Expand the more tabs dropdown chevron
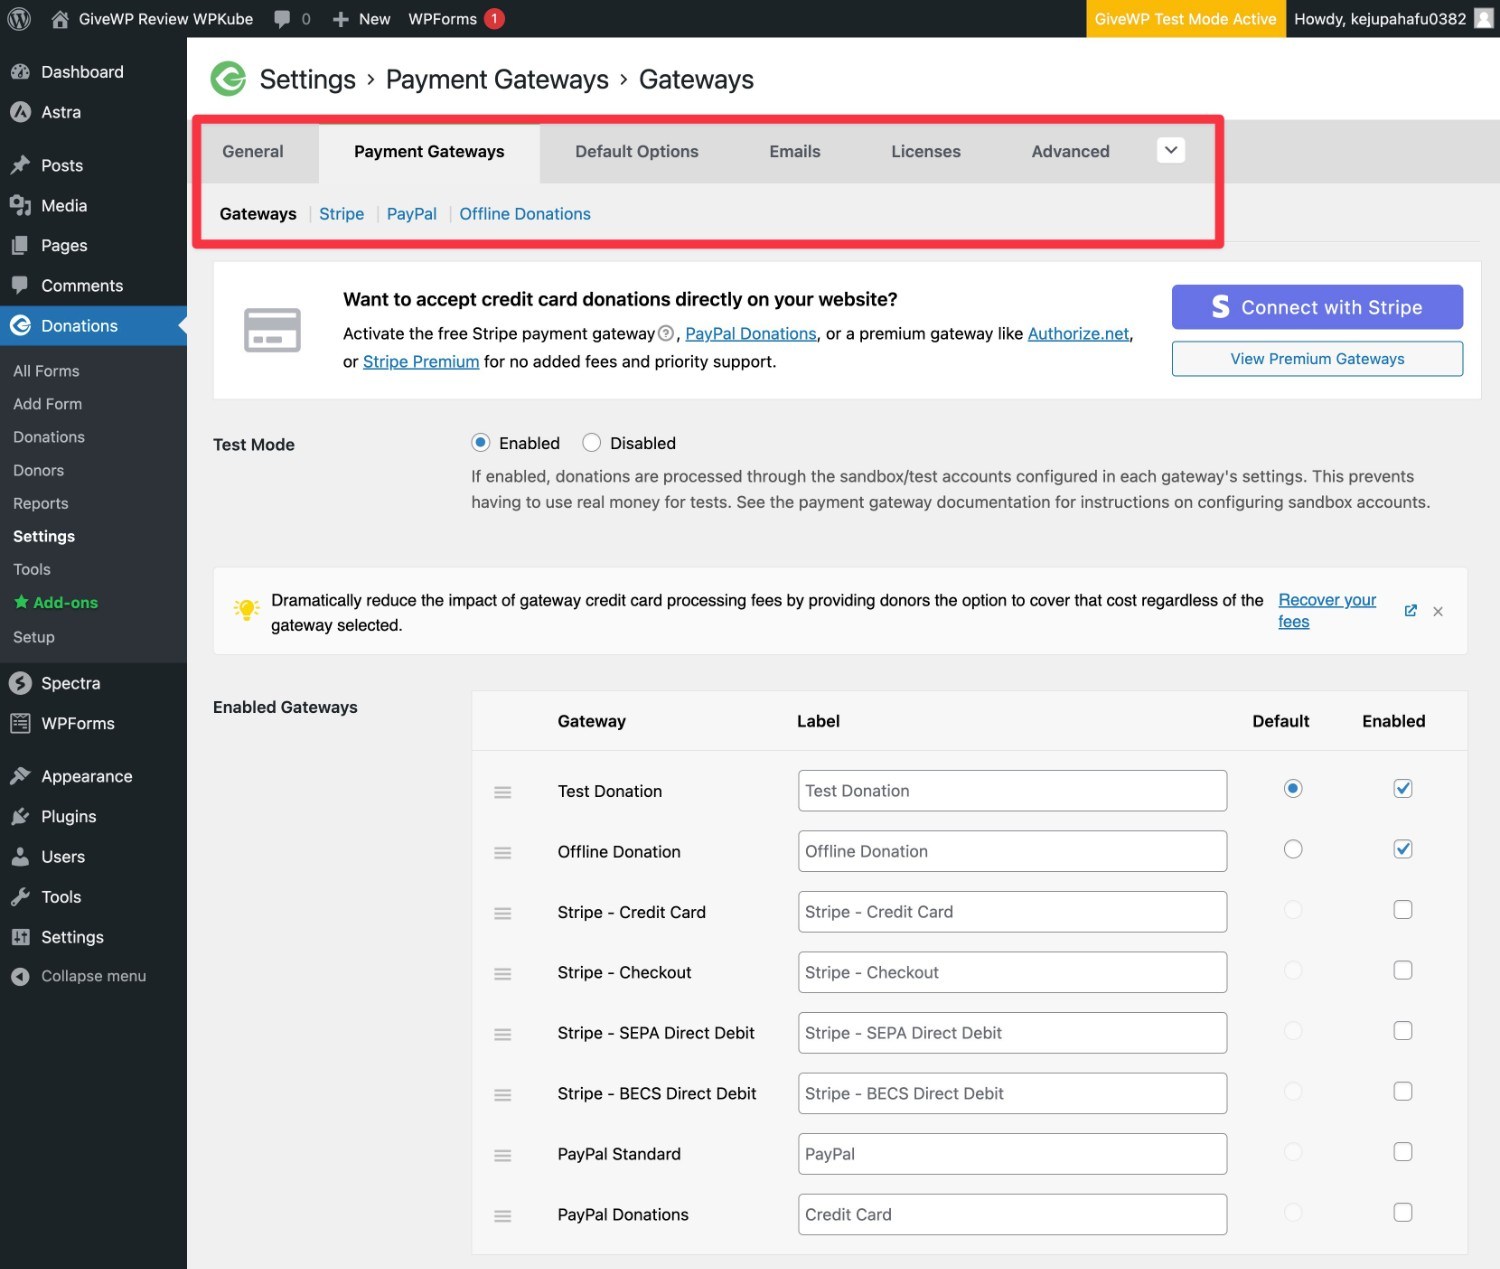1500x1269 pixels. coord(1171,150)
